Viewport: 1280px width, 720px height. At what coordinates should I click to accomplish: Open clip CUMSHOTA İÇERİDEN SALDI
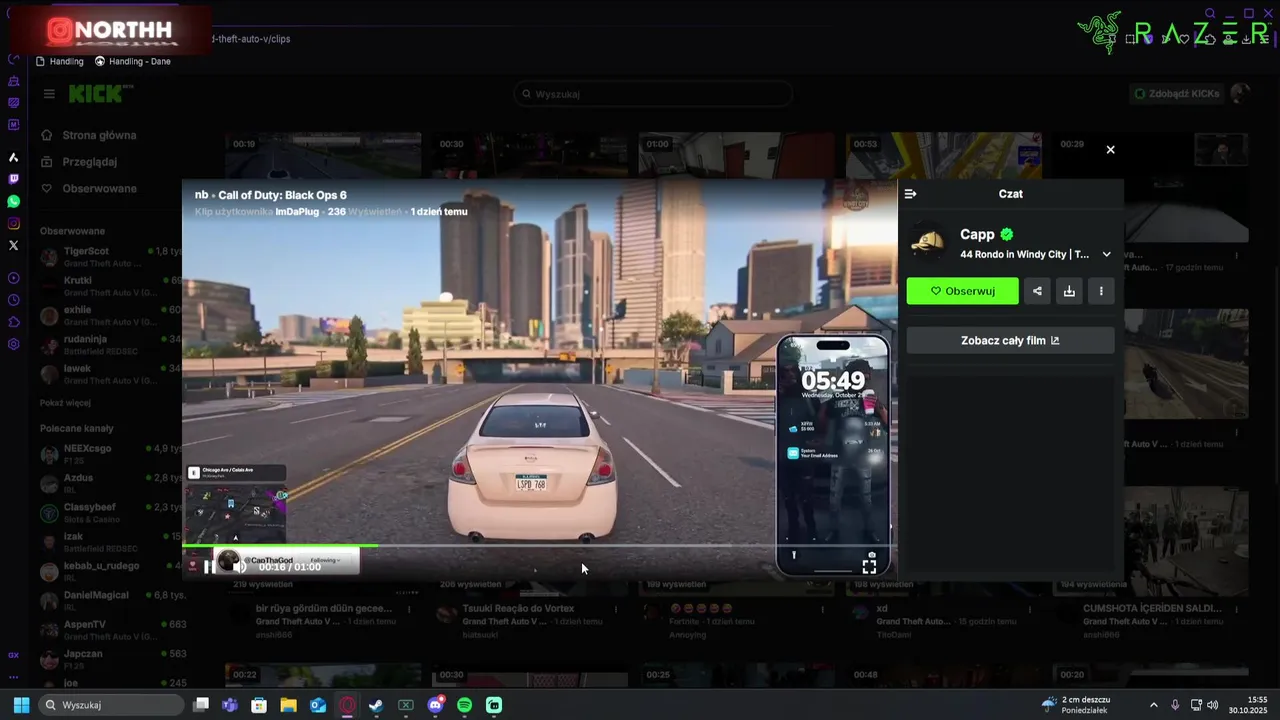(1152, 608)
